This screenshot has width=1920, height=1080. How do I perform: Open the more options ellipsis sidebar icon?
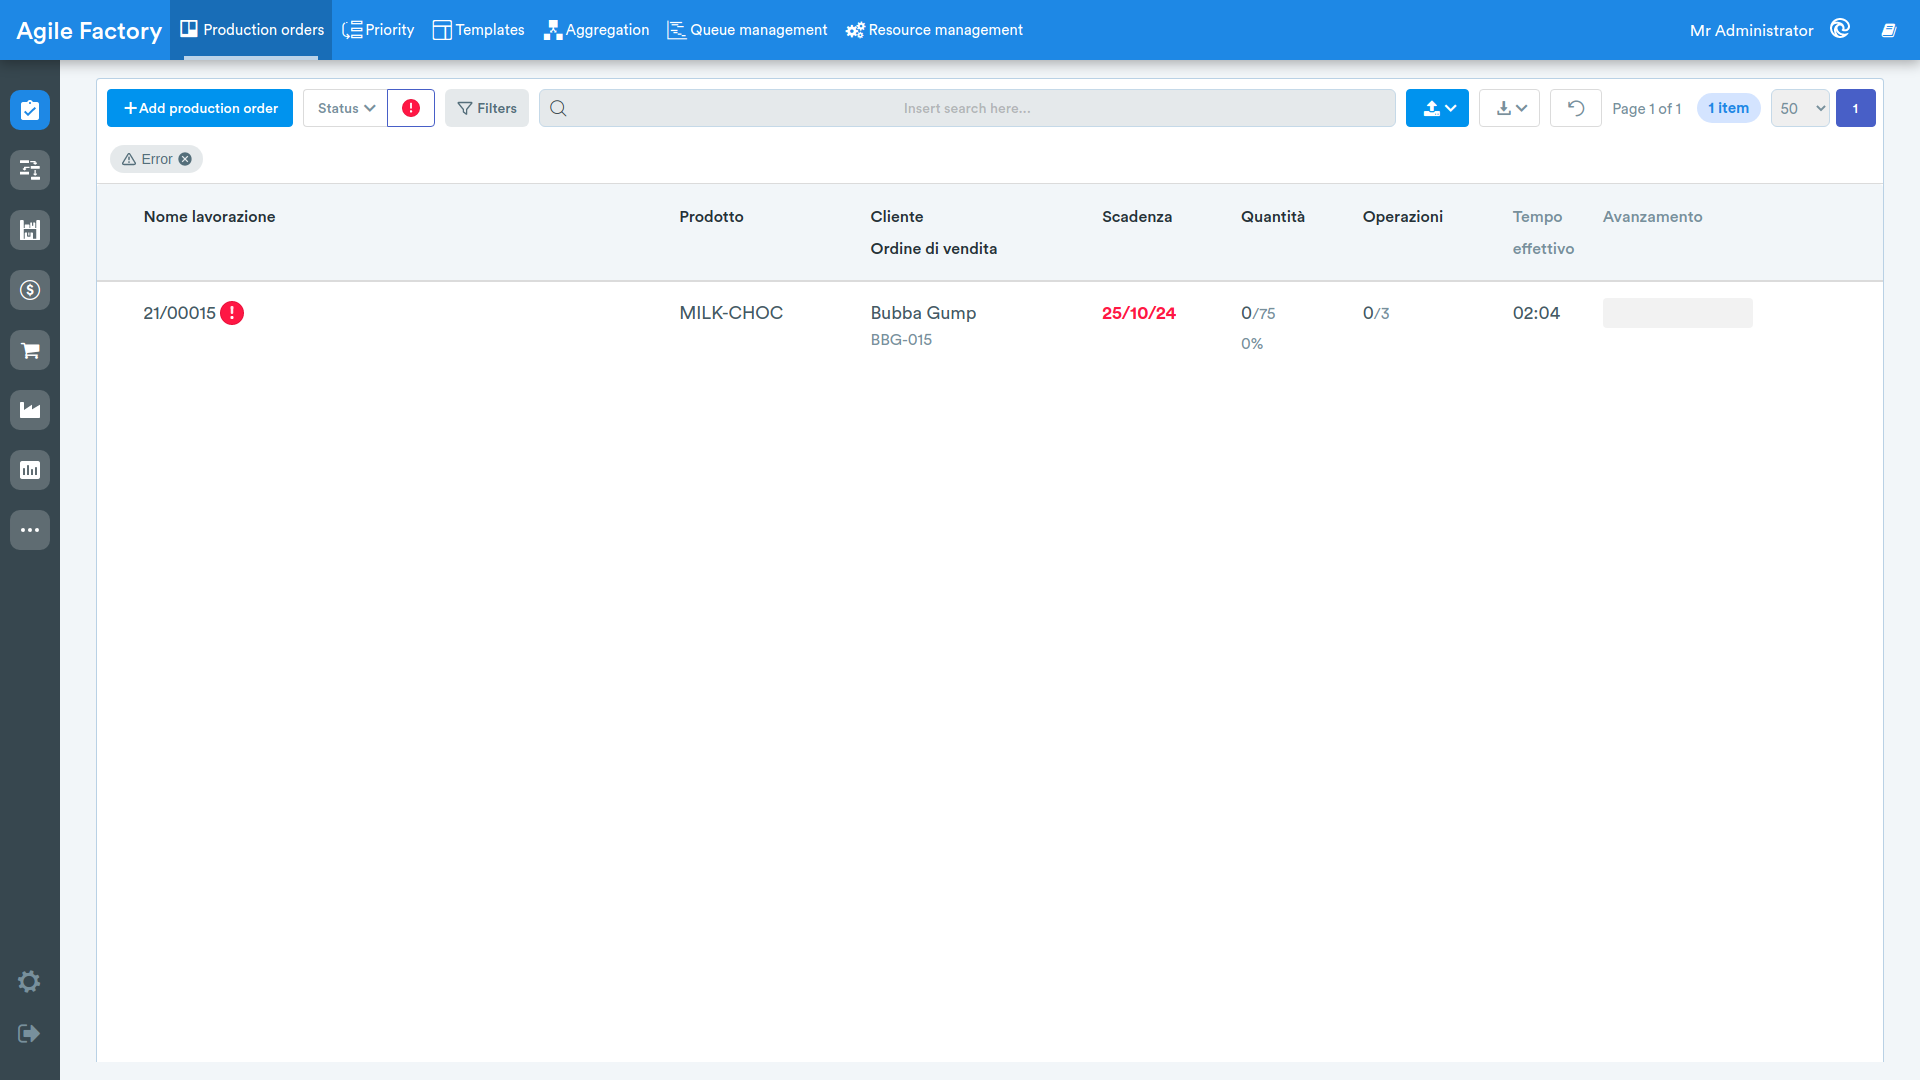coord(30,530)
